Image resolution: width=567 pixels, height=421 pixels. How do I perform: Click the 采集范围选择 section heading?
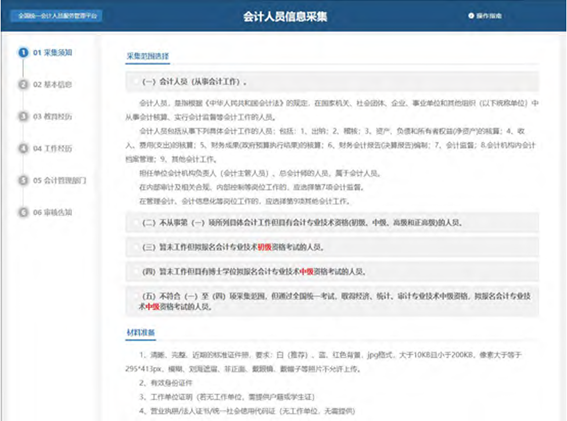click(x=148, y=56)
